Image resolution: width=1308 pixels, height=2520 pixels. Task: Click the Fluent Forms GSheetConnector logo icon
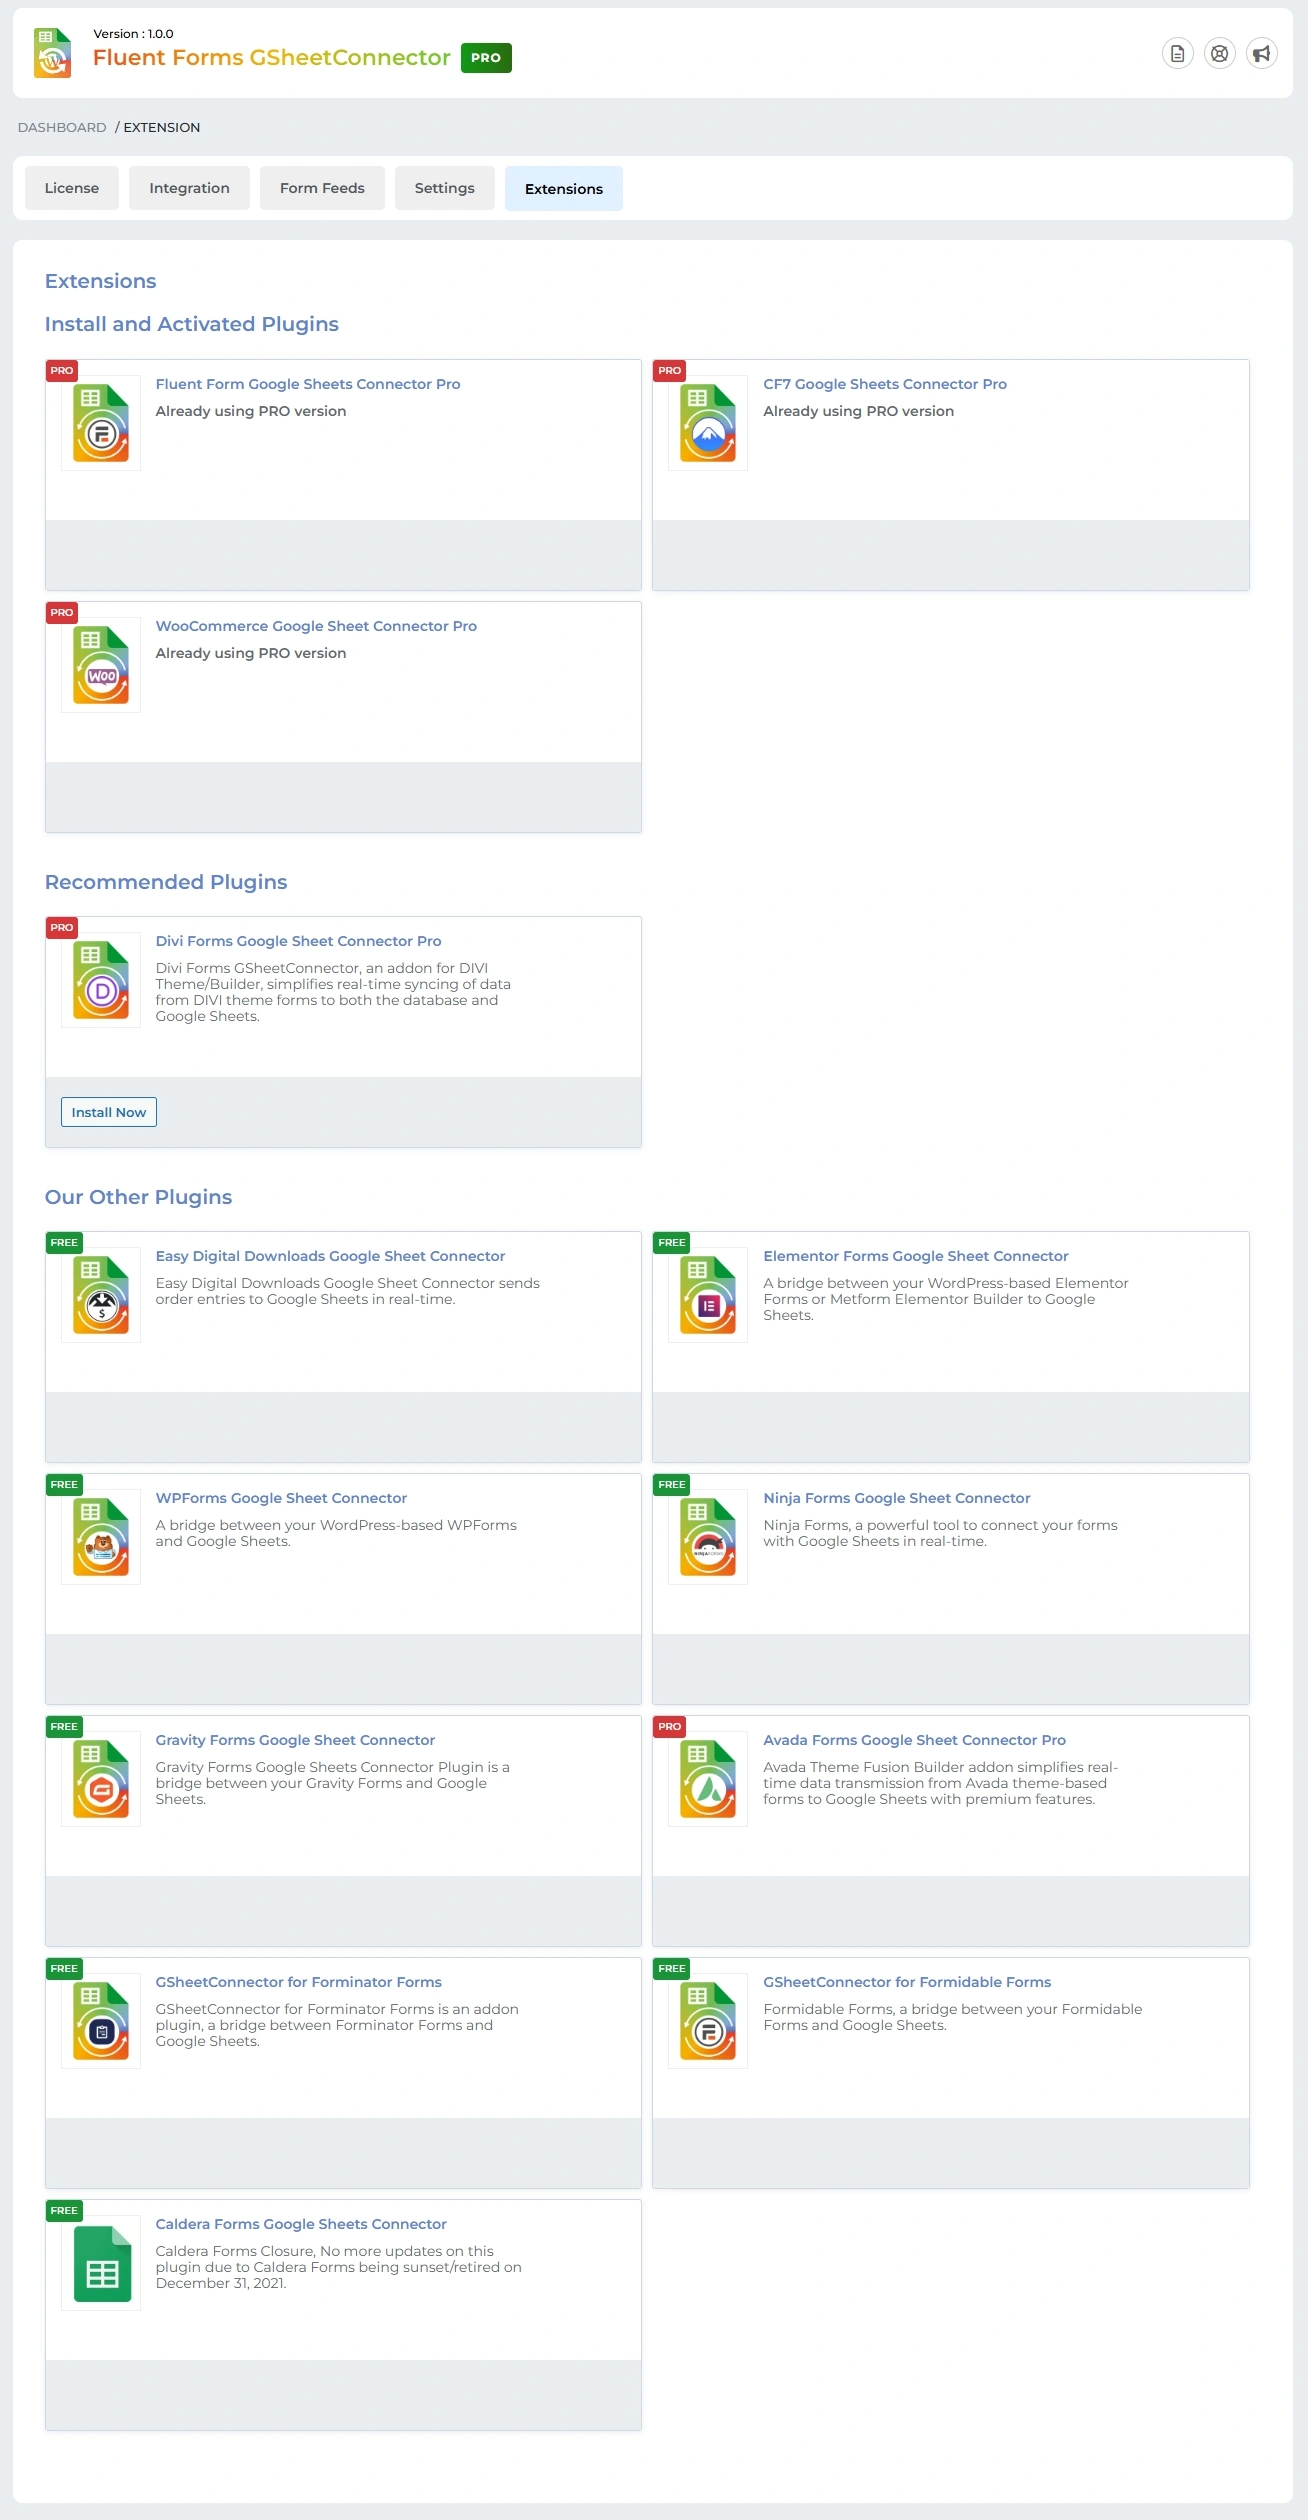(53, 53)
